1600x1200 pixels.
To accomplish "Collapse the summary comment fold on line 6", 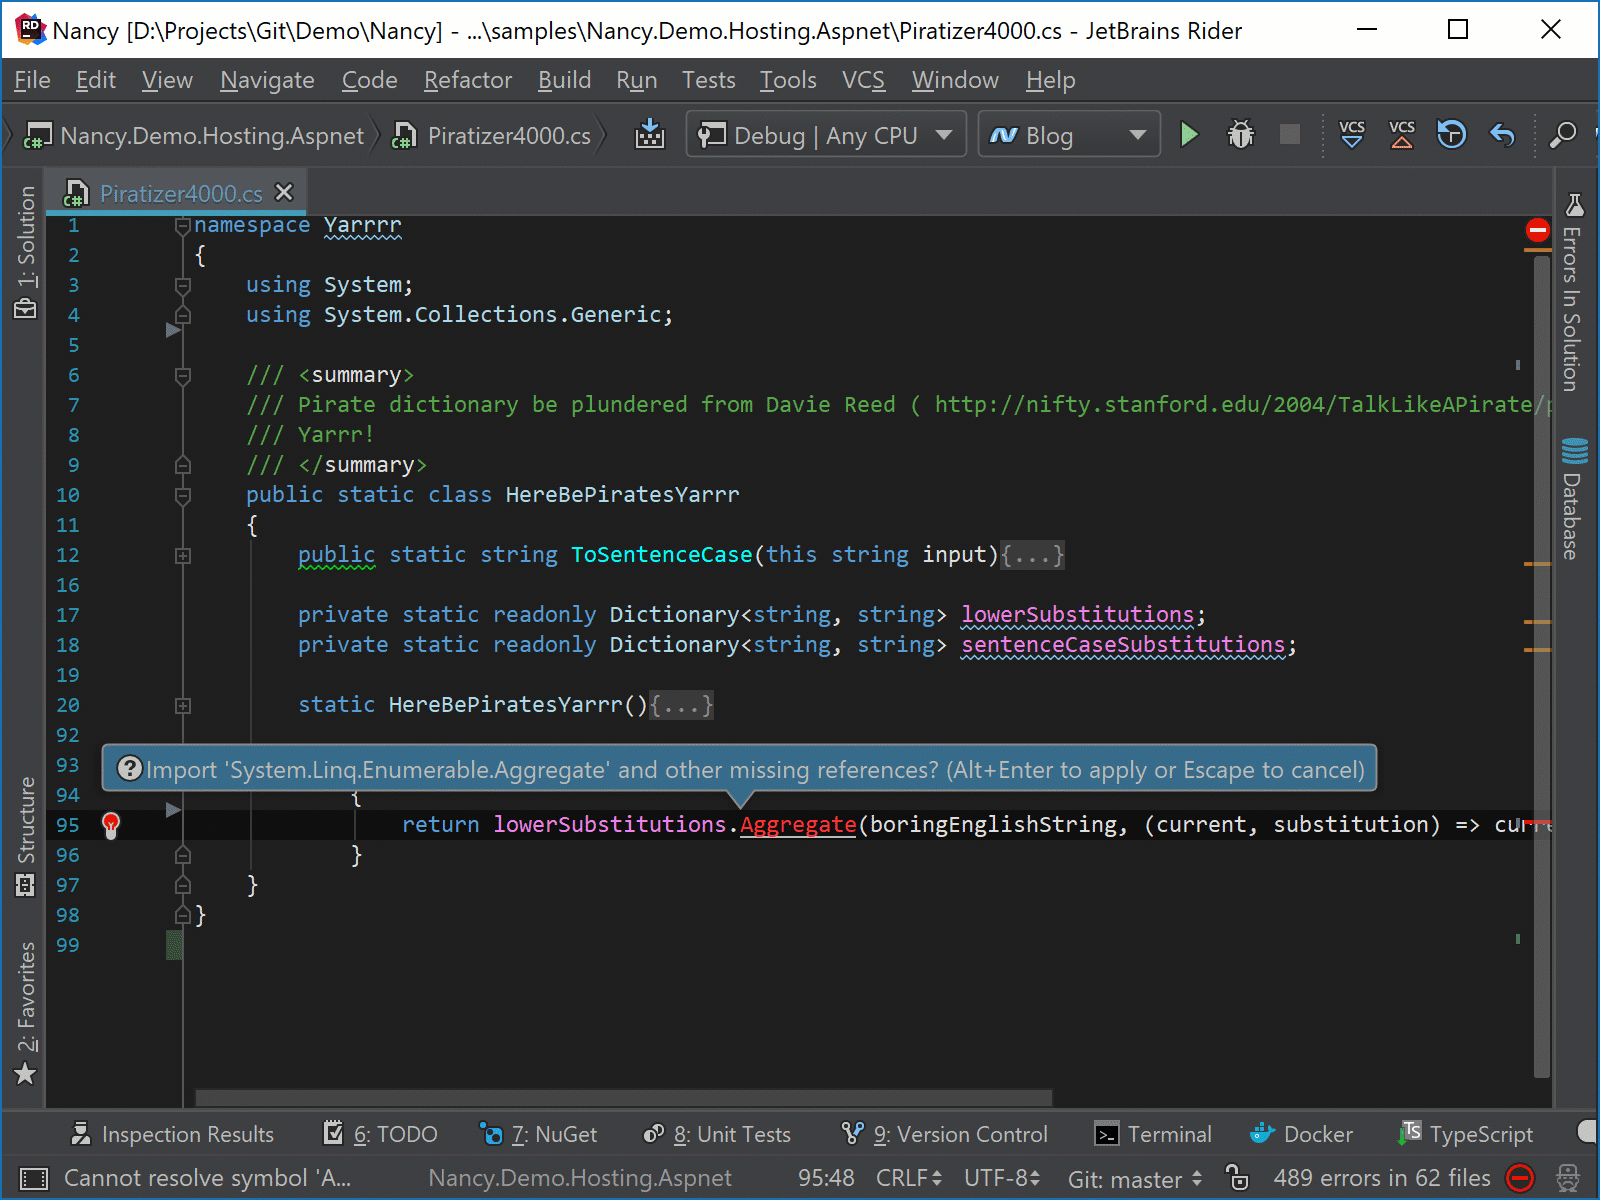I will click(182, 376).
